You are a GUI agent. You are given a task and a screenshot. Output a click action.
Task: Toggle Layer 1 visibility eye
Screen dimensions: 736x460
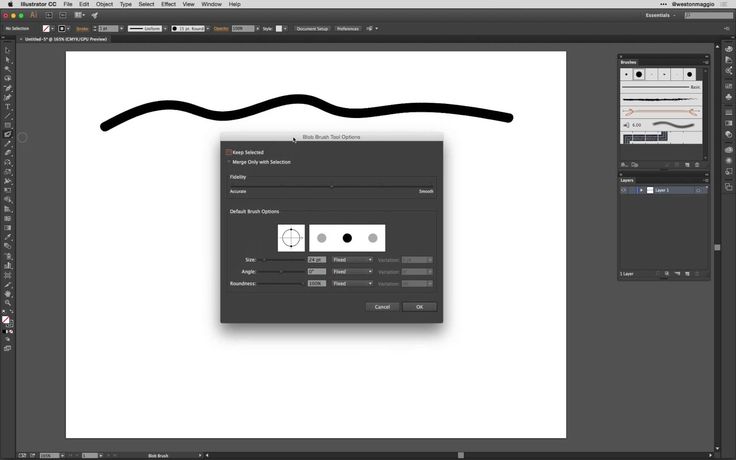tap(624, 190)
